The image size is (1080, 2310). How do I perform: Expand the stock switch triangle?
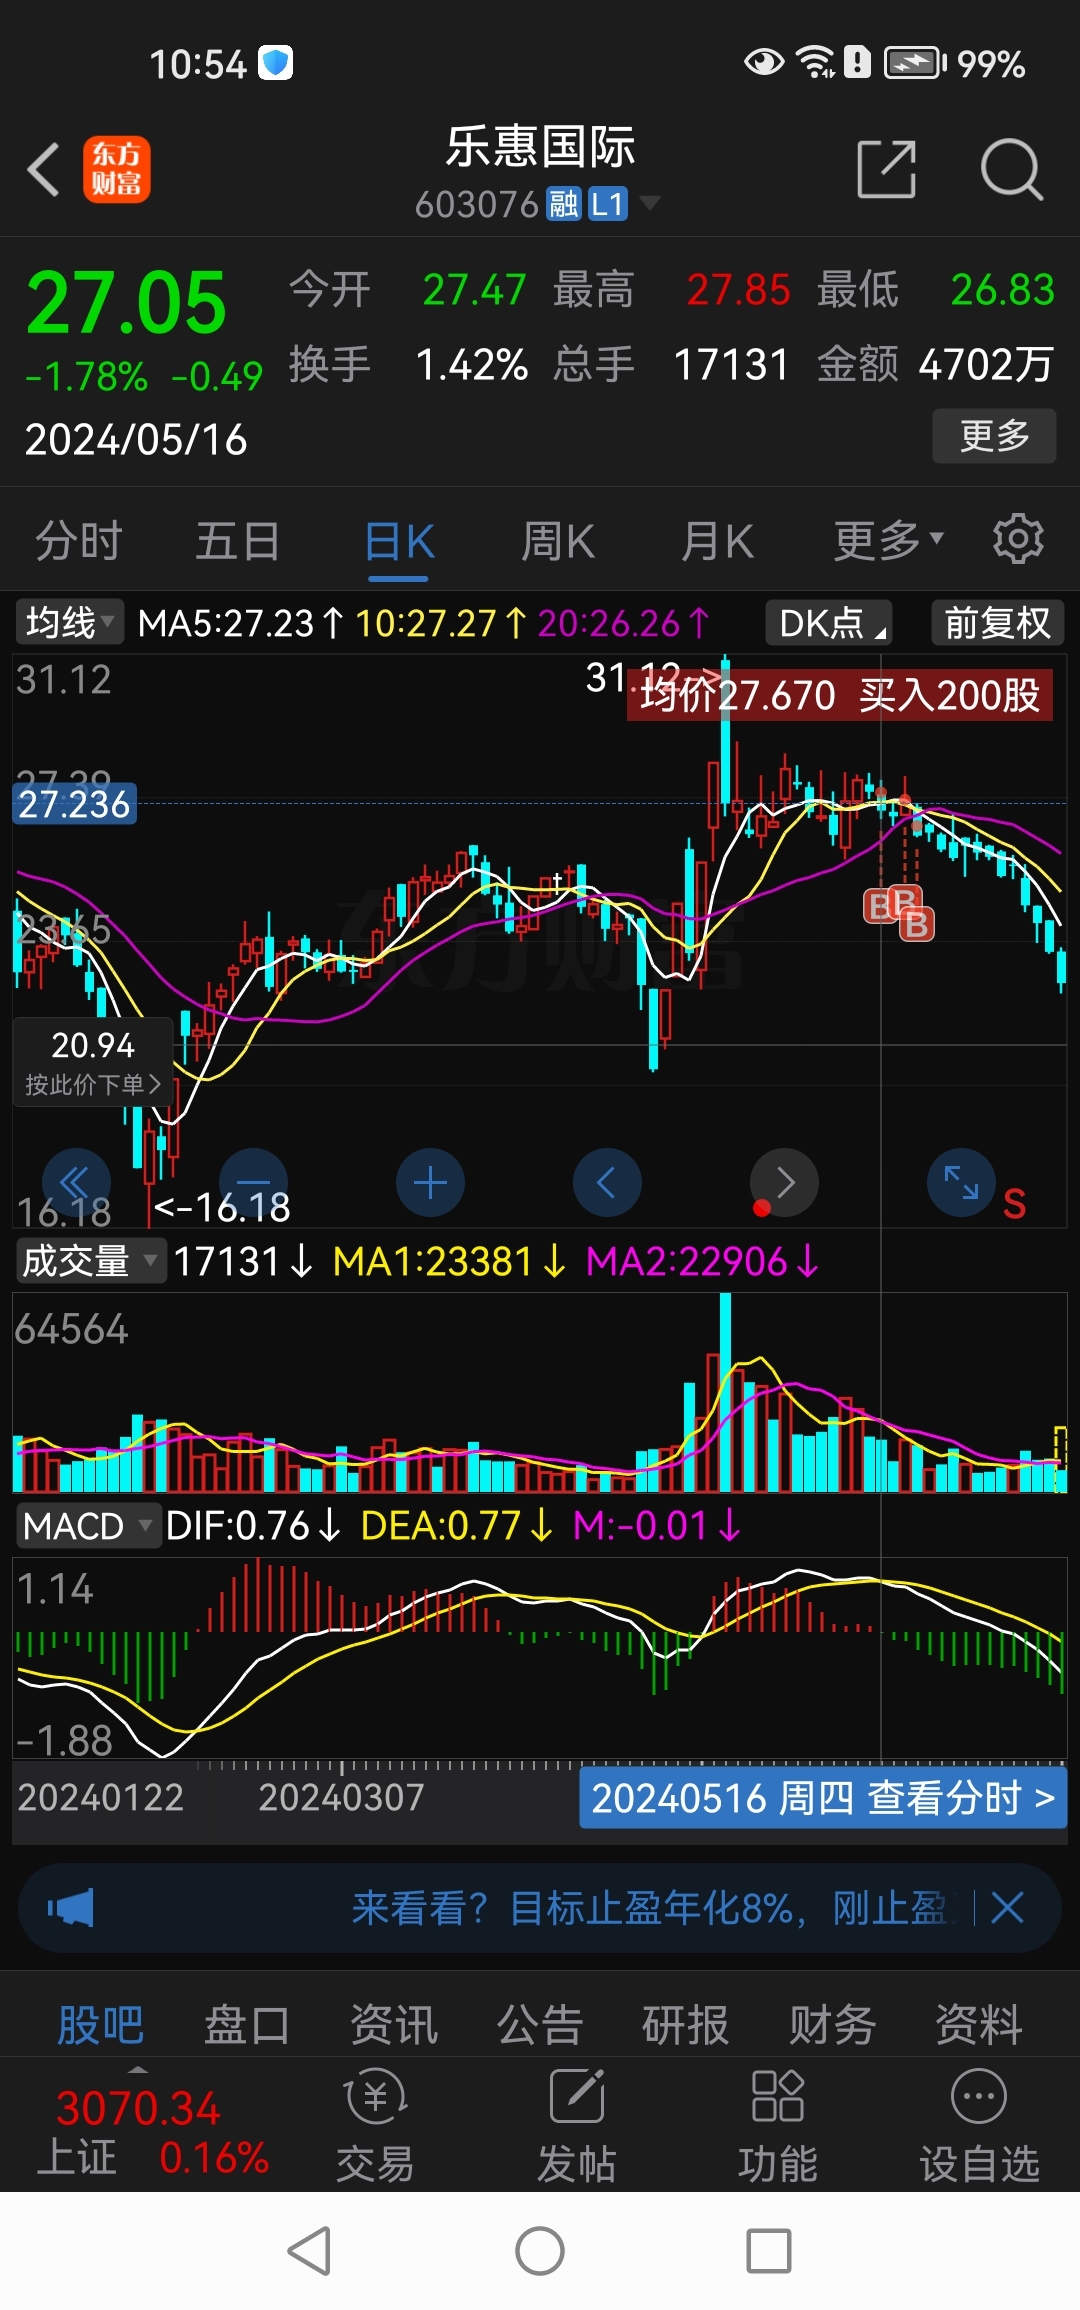coord(650,203)
